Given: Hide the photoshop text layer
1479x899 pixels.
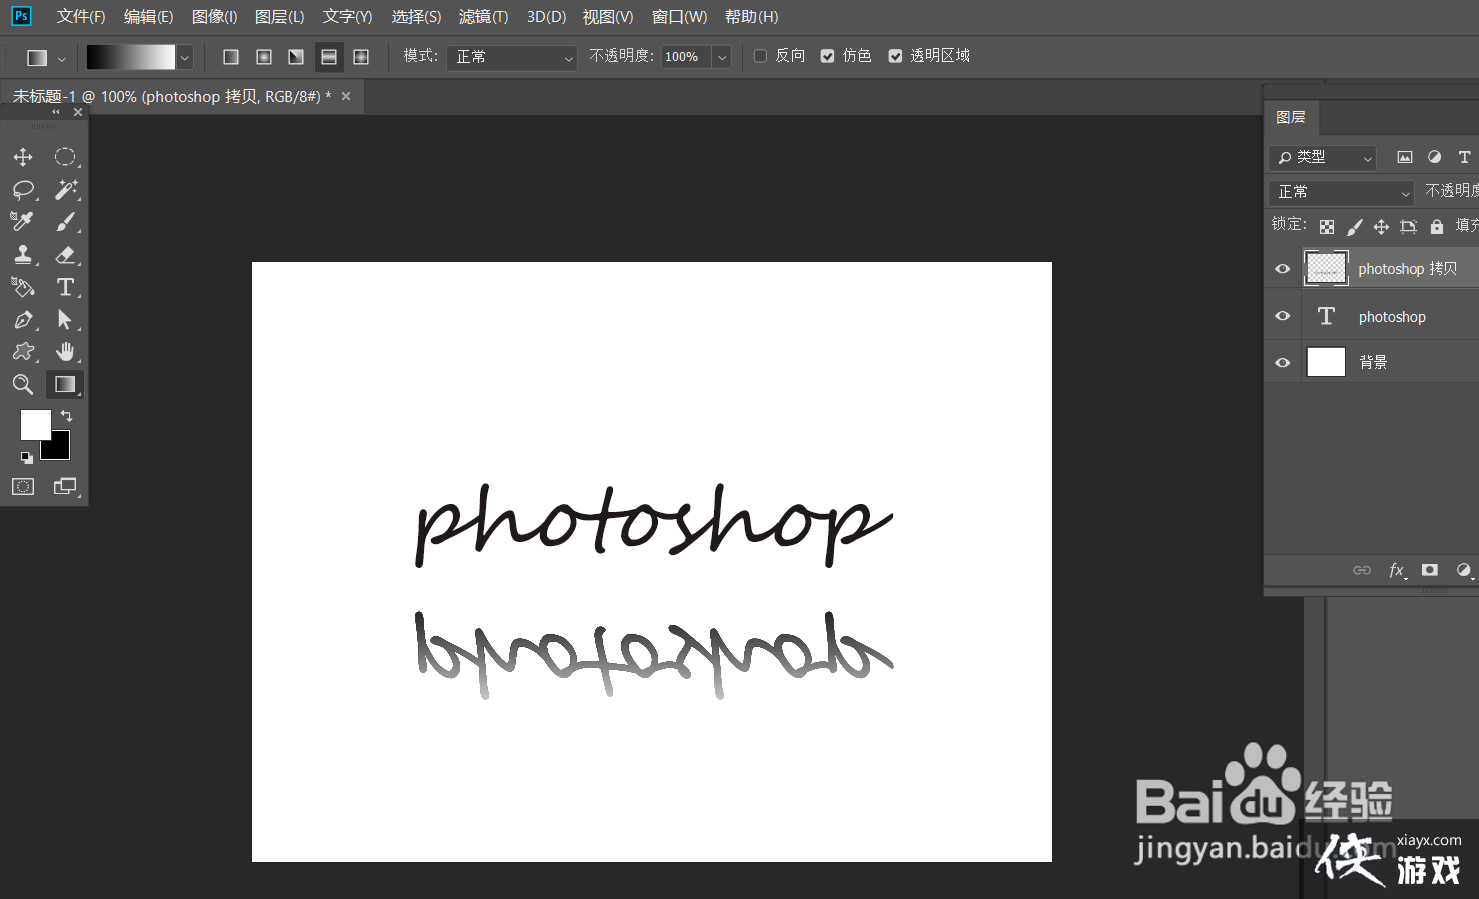Looking at the screenshot, I should 1281,316.
